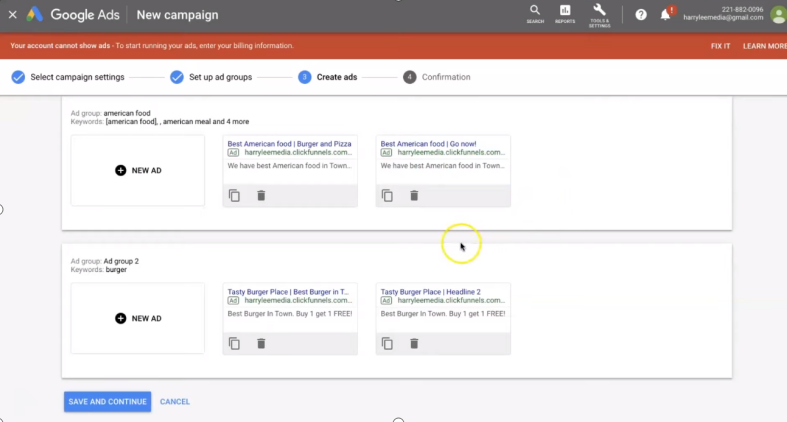
Task: Copy the 'Best Burger in T...' ad
Action: (x=234, y=344)
